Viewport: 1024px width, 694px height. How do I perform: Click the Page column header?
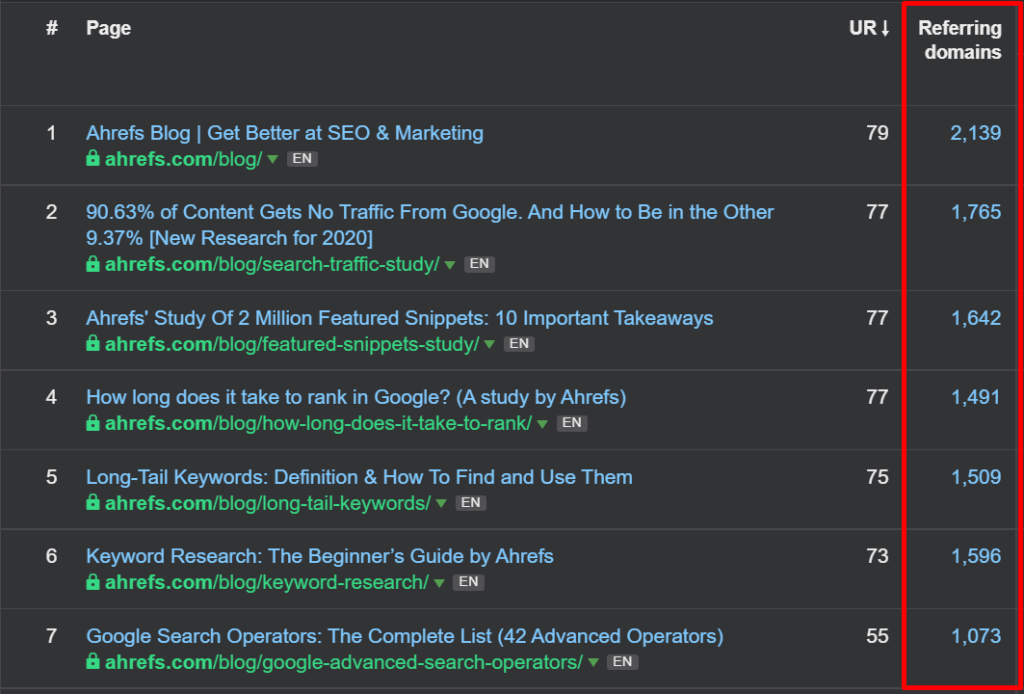click(x=108, y=28)
